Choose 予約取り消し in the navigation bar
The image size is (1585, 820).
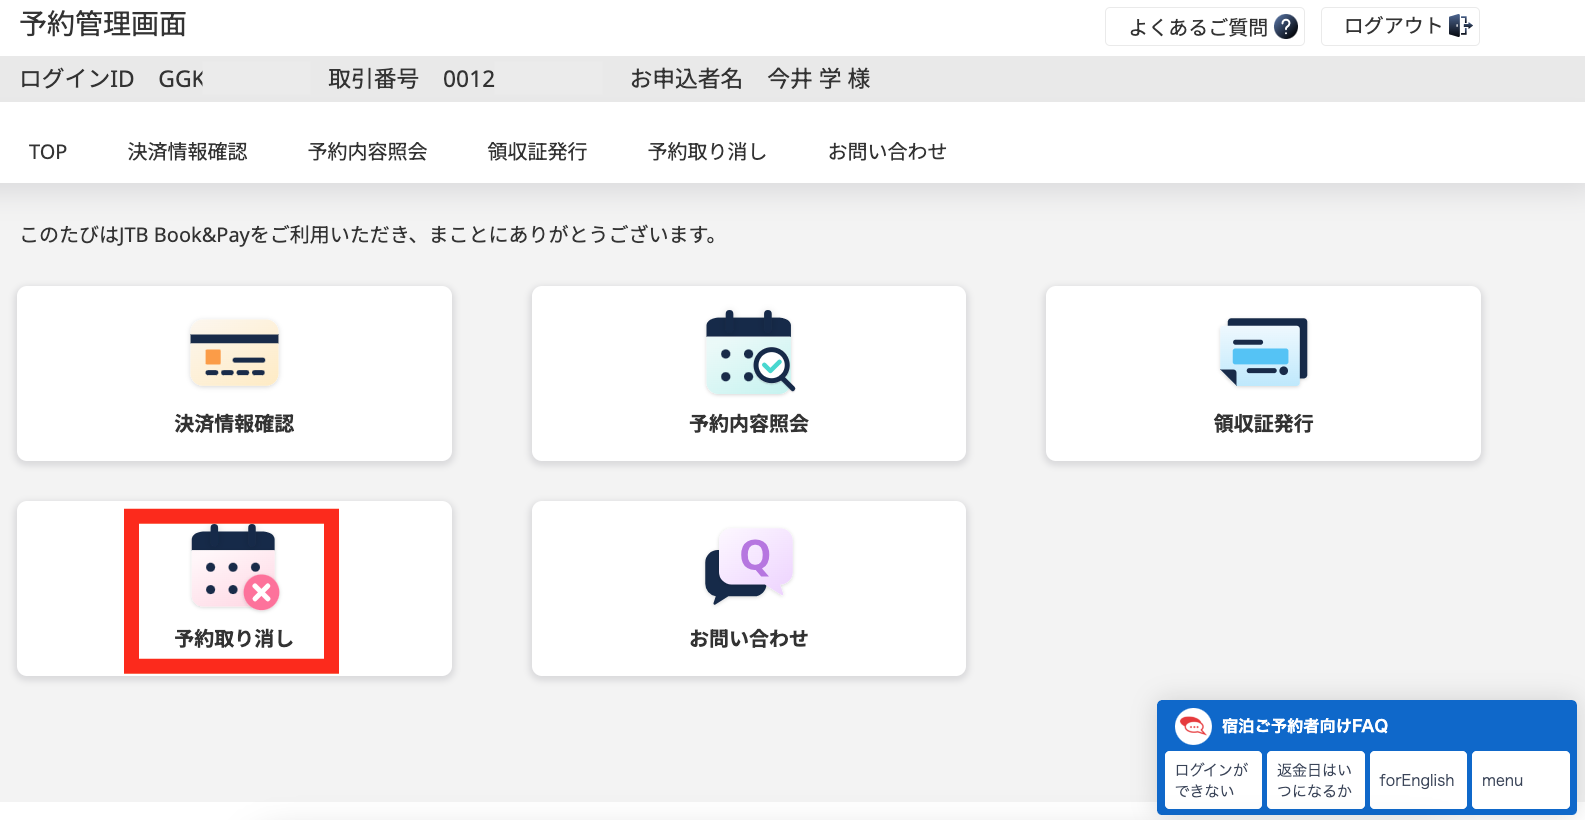point(708,152)
